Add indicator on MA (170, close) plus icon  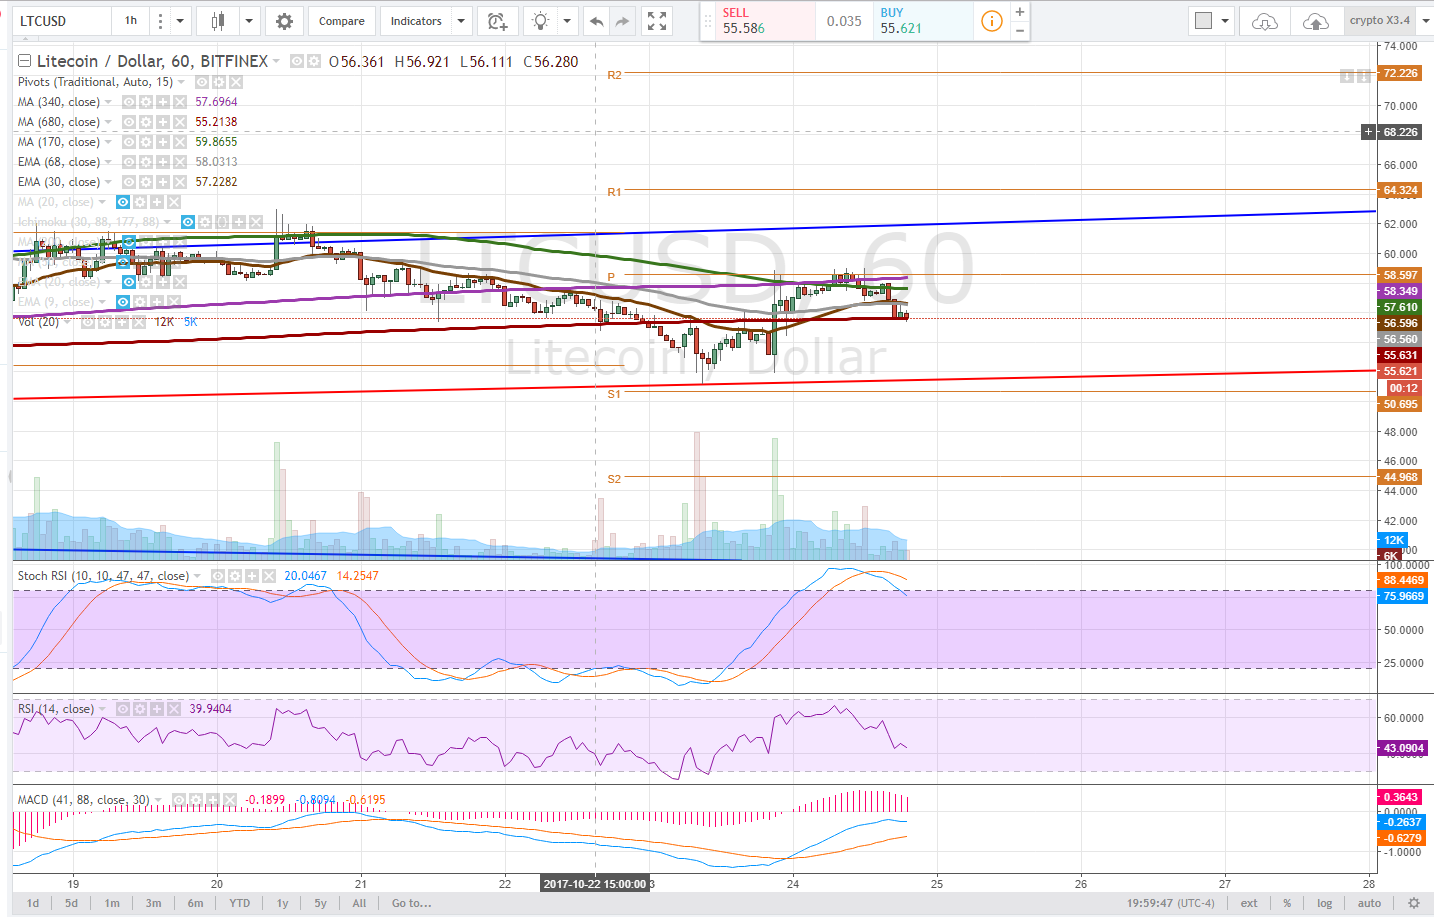163,142
